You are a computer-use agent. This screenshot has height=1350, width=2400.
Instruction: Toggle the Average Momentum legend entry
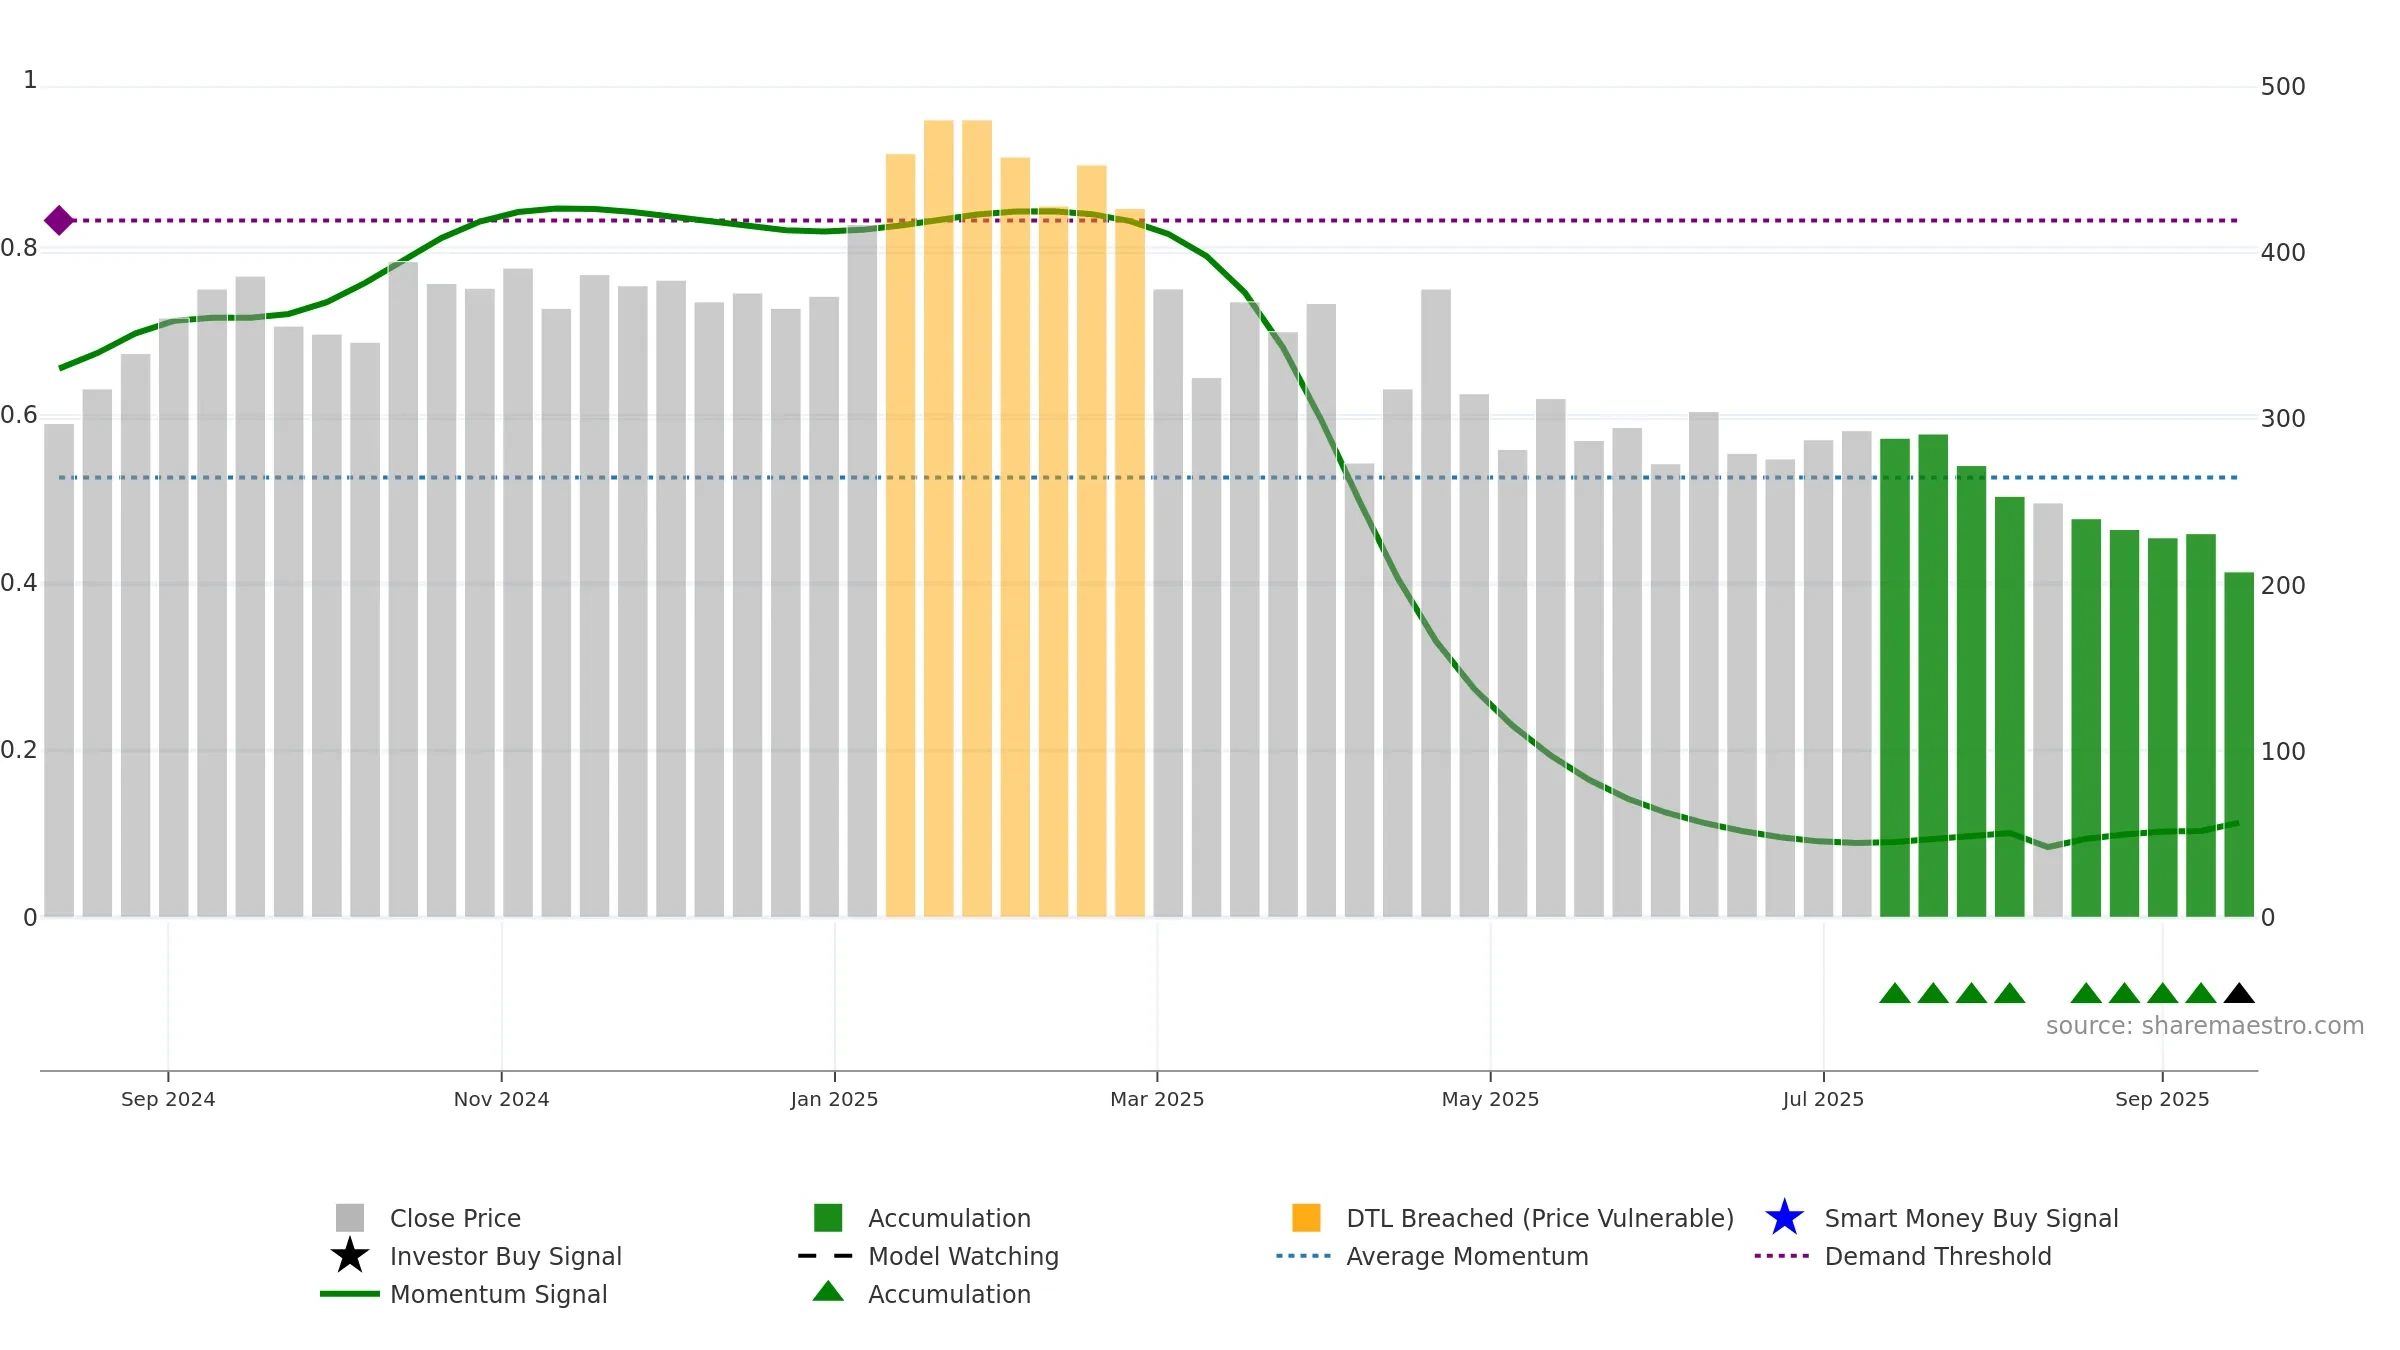(1432, 1256)
